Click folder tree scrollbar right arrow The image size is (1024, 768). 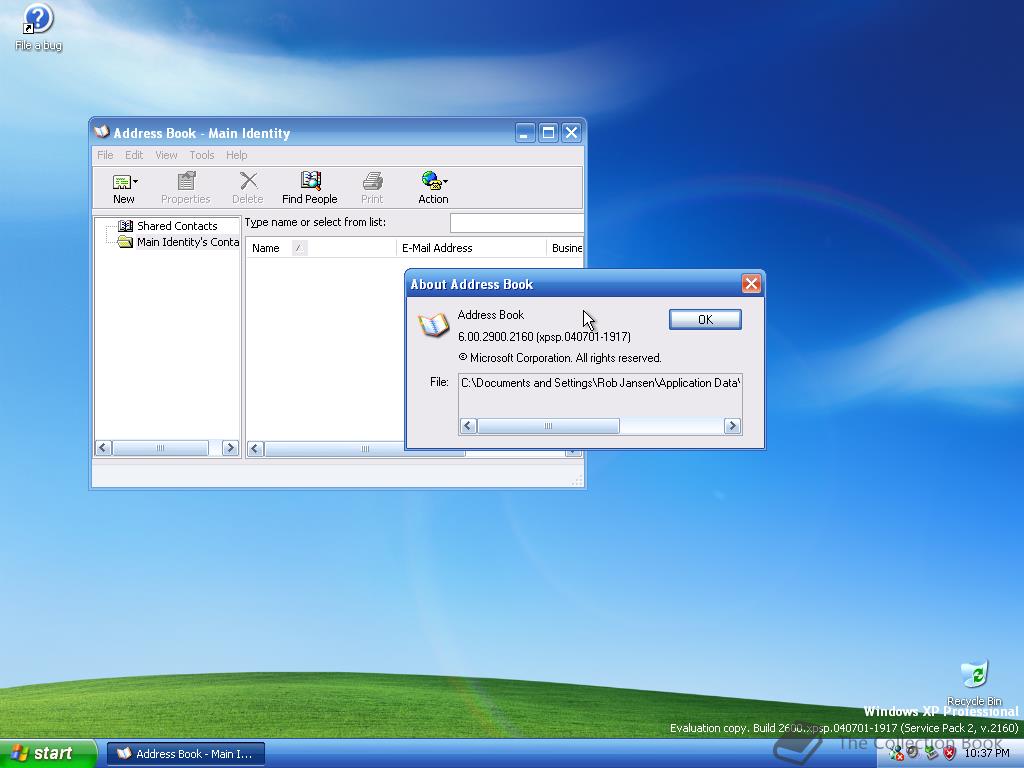[x=230, y=448]
